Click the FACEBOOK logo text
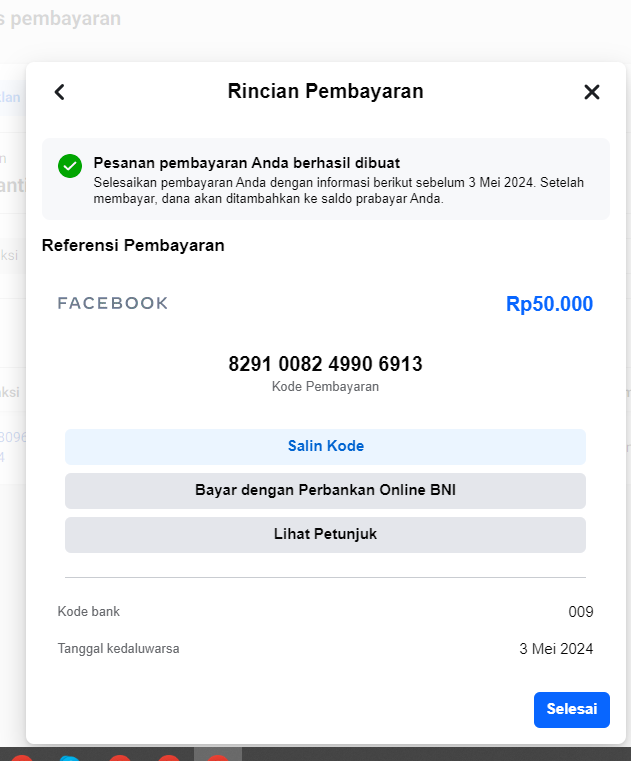Image resolution: width=631 pixels, height=761 pixels. 113,303
